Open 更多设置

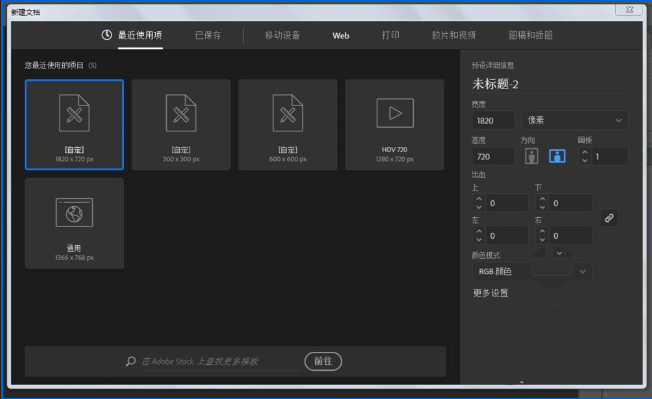point(491,293)
